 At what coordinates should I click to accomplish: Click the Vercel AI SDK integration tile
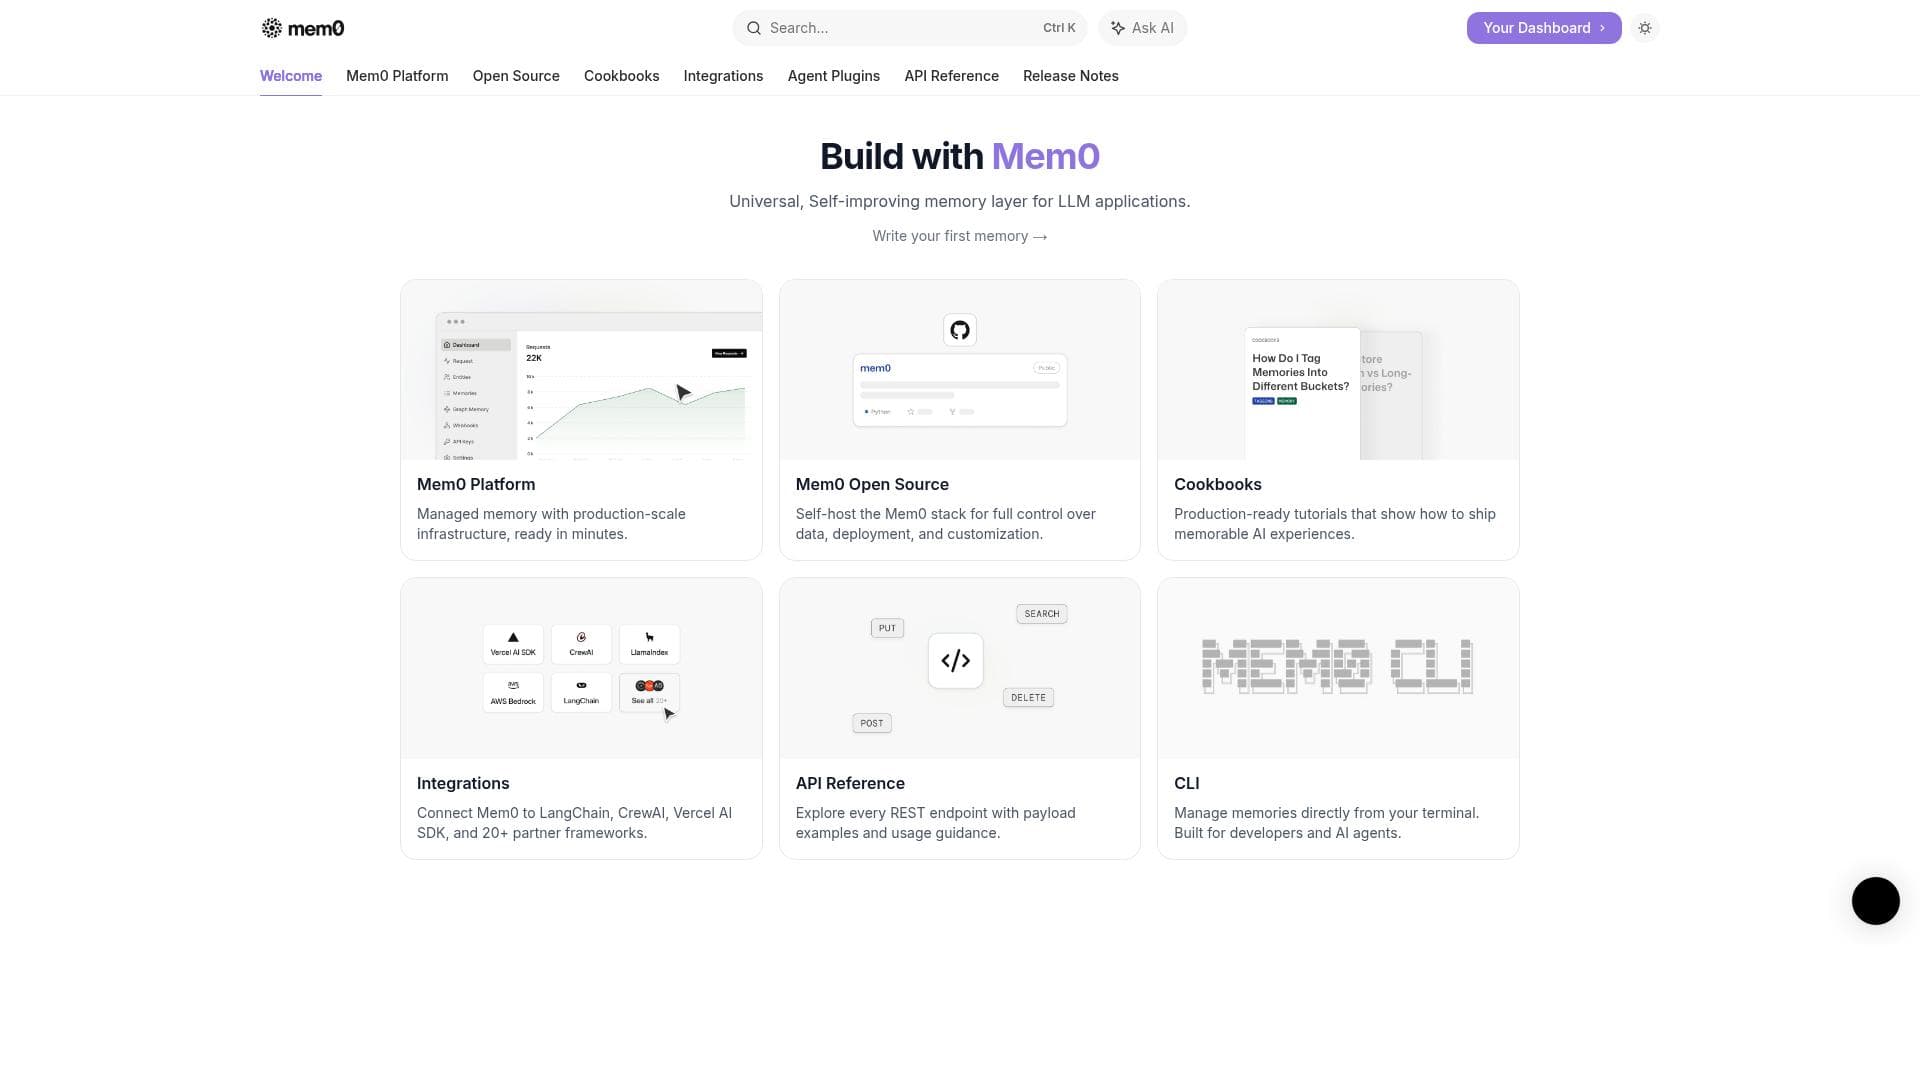(513, 643)
